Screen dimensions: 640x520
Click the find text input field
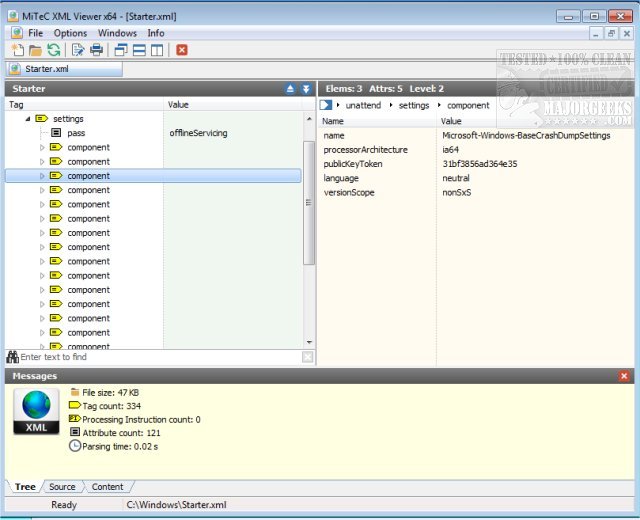tap(160, 357)
